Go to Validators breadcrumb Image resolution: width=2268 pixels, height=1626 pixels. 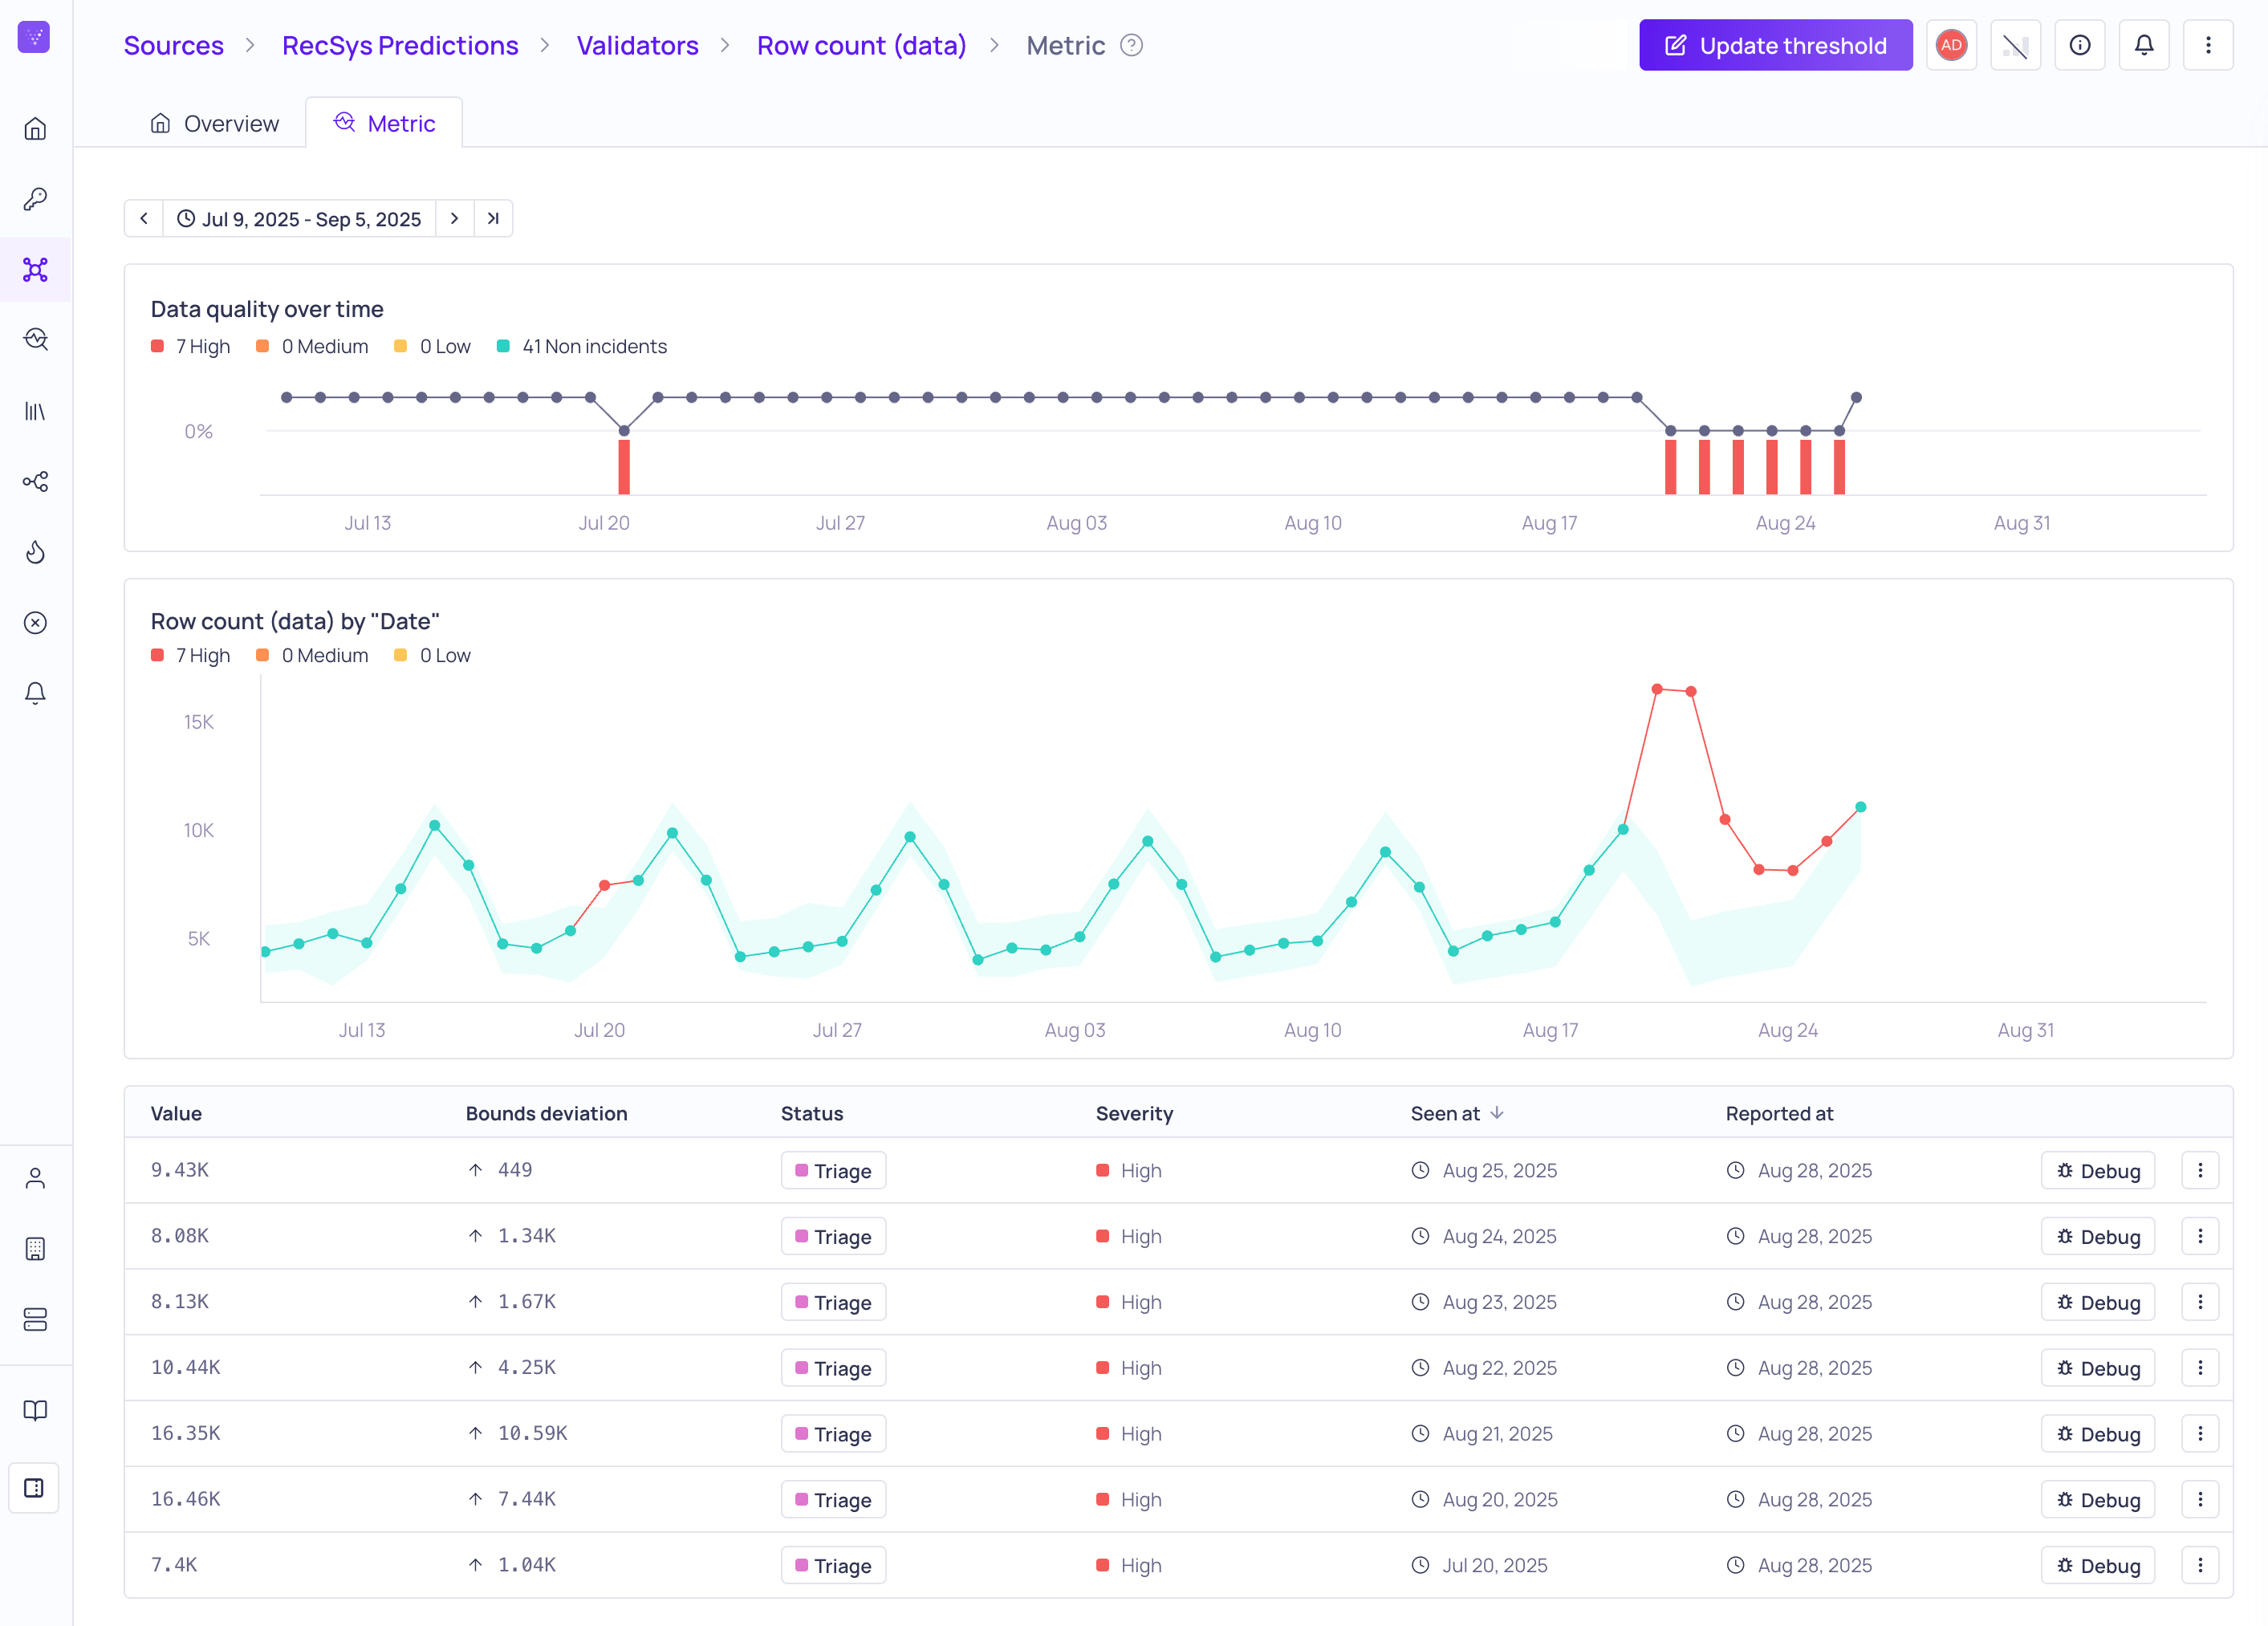[637, 45]
